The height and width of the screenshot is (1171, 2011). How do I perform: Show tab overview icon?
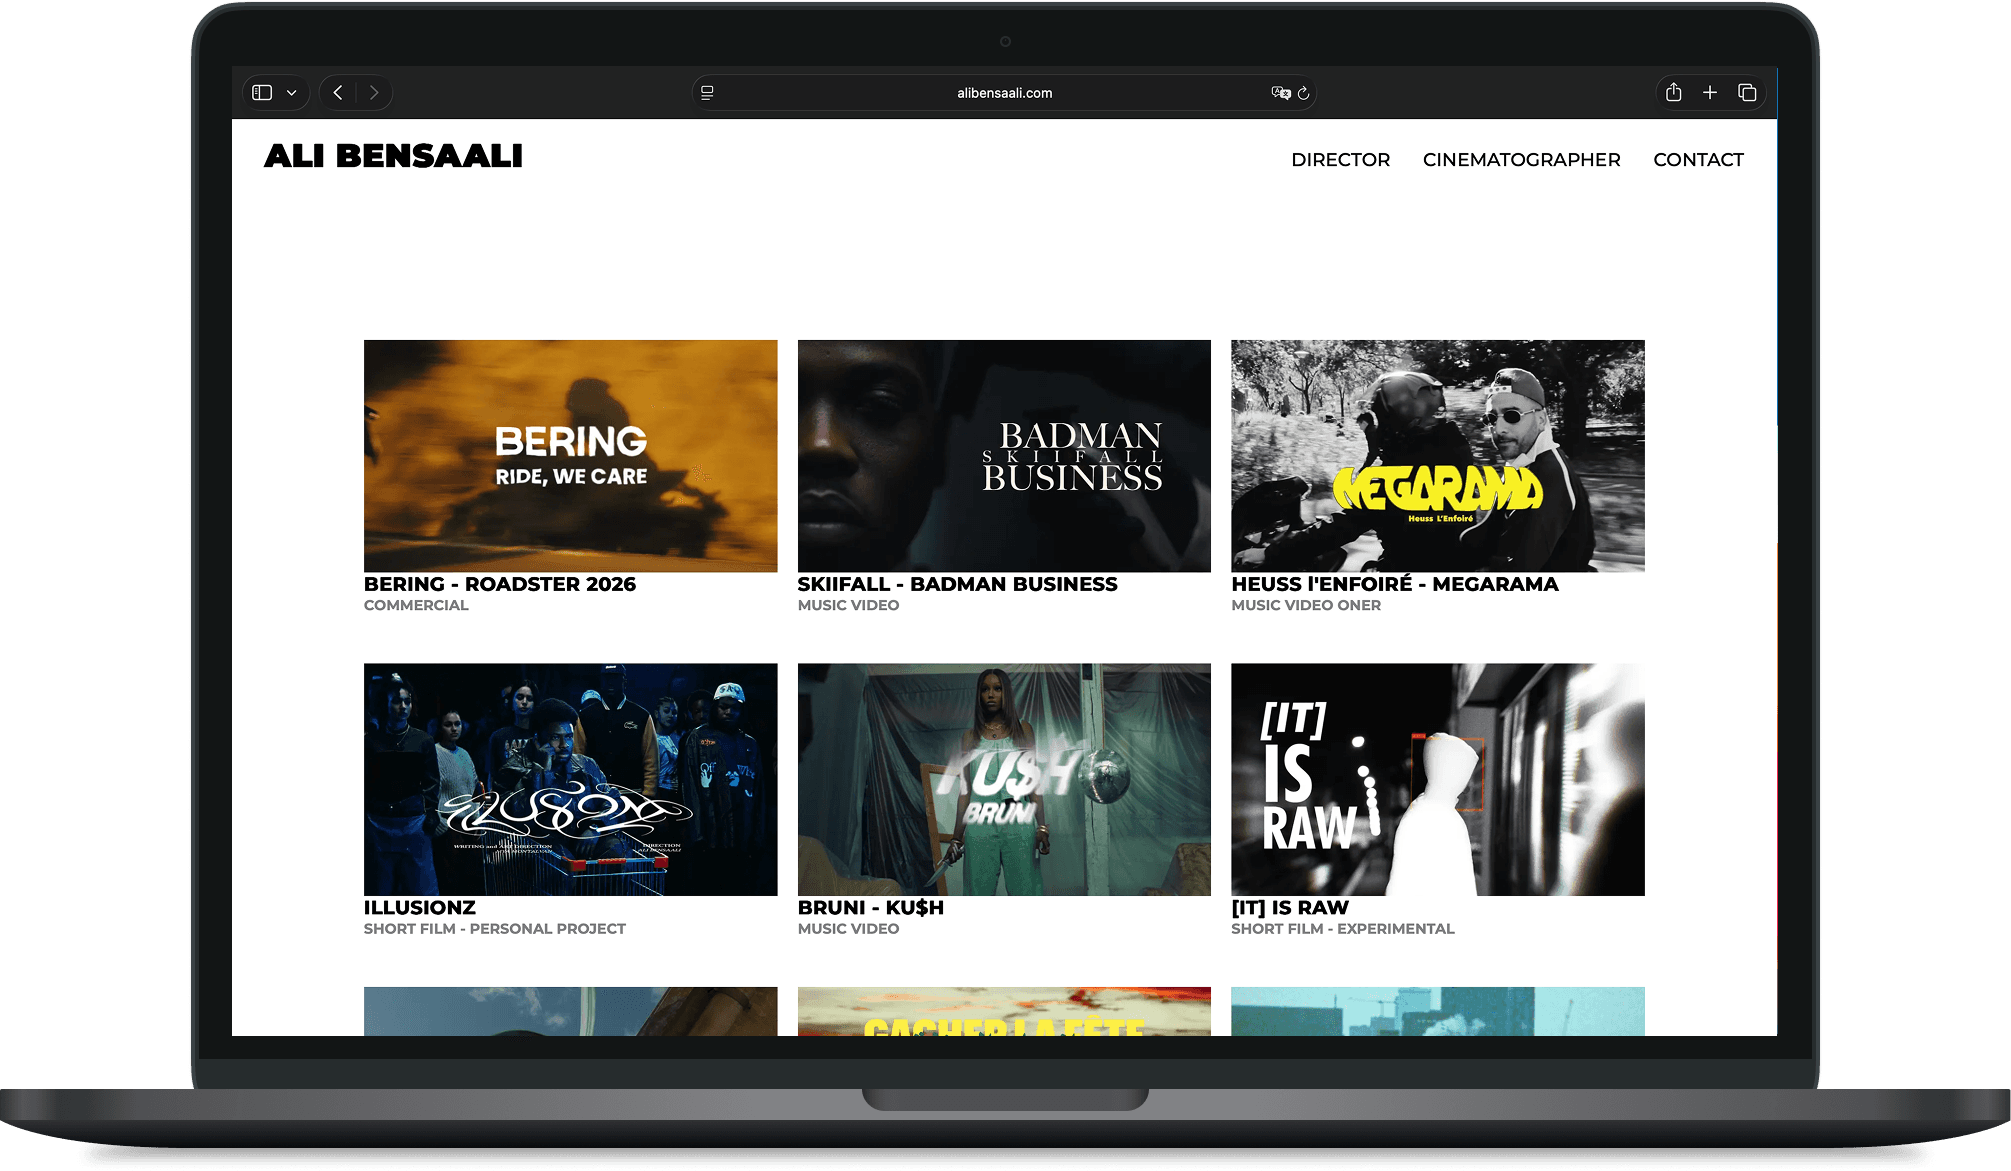pos(1747,93)
